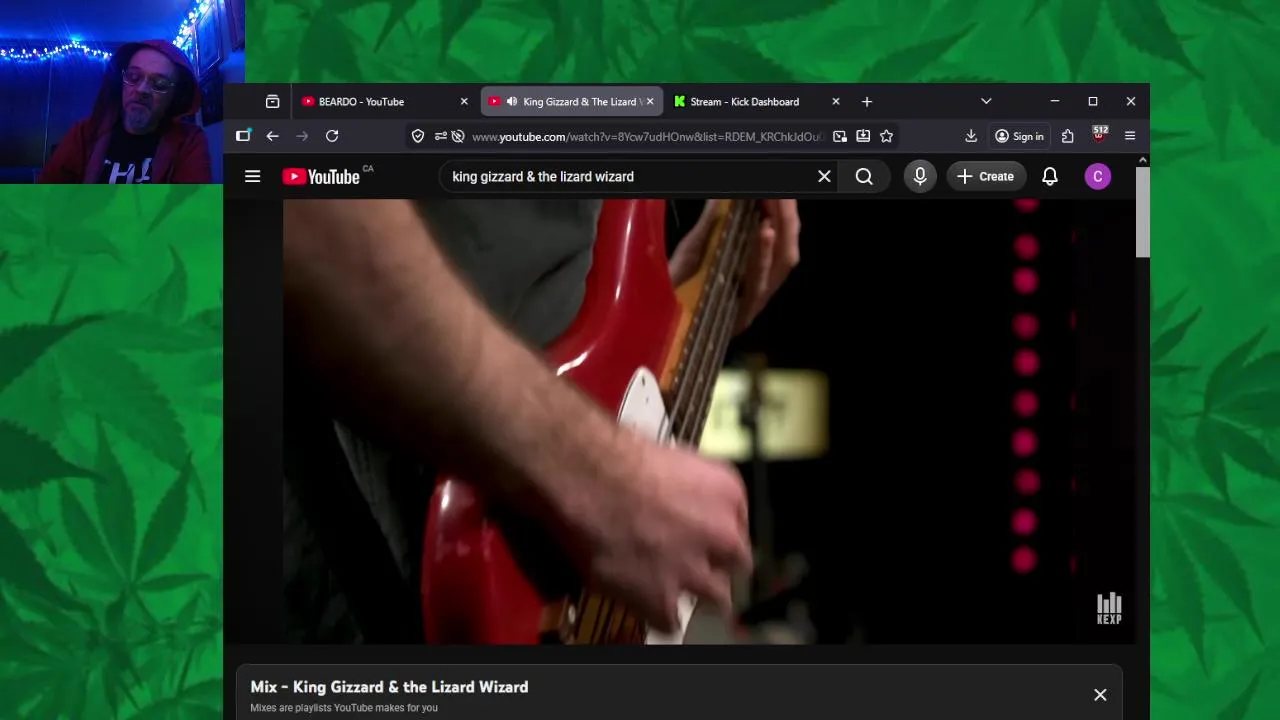Viewport: 1280px width, 720px height.
Task: Close the King Gizzard tab
Action: point(650,101)
